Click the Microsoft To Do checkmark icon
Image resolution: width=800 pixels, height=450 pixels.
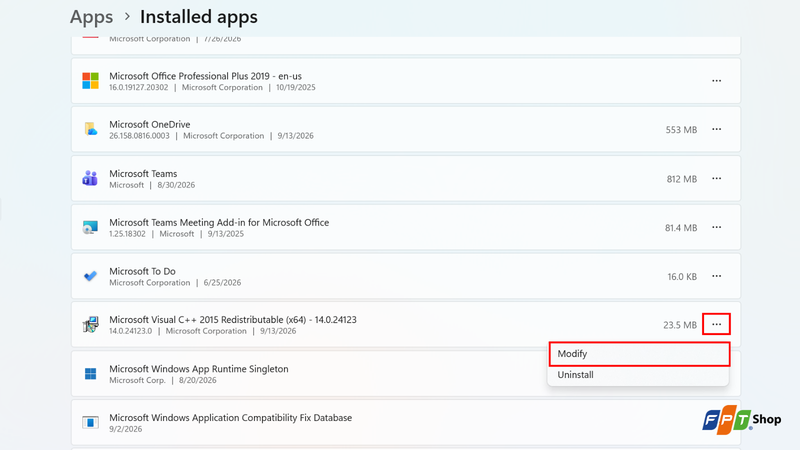coord(90,276)
